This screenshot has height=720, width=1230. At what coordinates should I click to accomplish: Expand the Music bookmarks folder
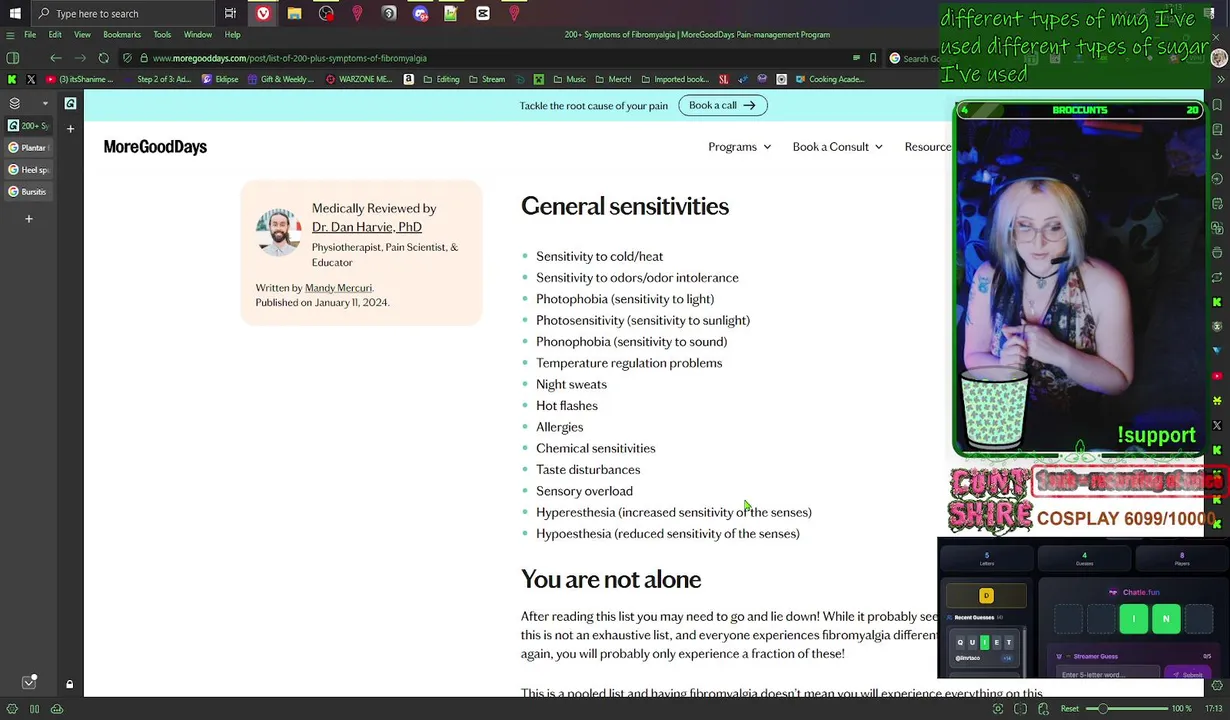pyautogui.click(x=569, y=79)
